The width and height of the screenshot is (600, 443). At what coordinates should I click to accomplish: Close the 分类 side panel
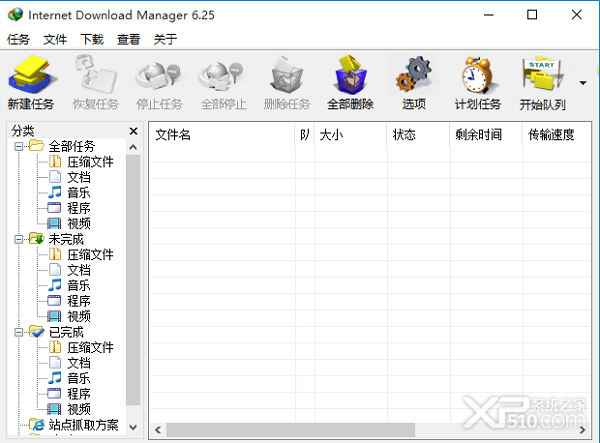click(134, 131)
